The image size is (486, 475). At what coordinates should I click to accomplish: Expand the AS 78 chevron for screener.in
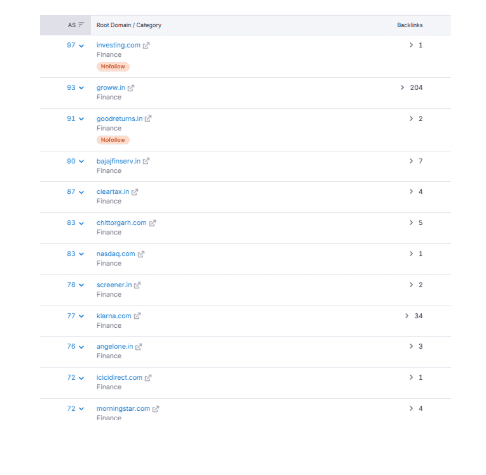click(81, 285)
